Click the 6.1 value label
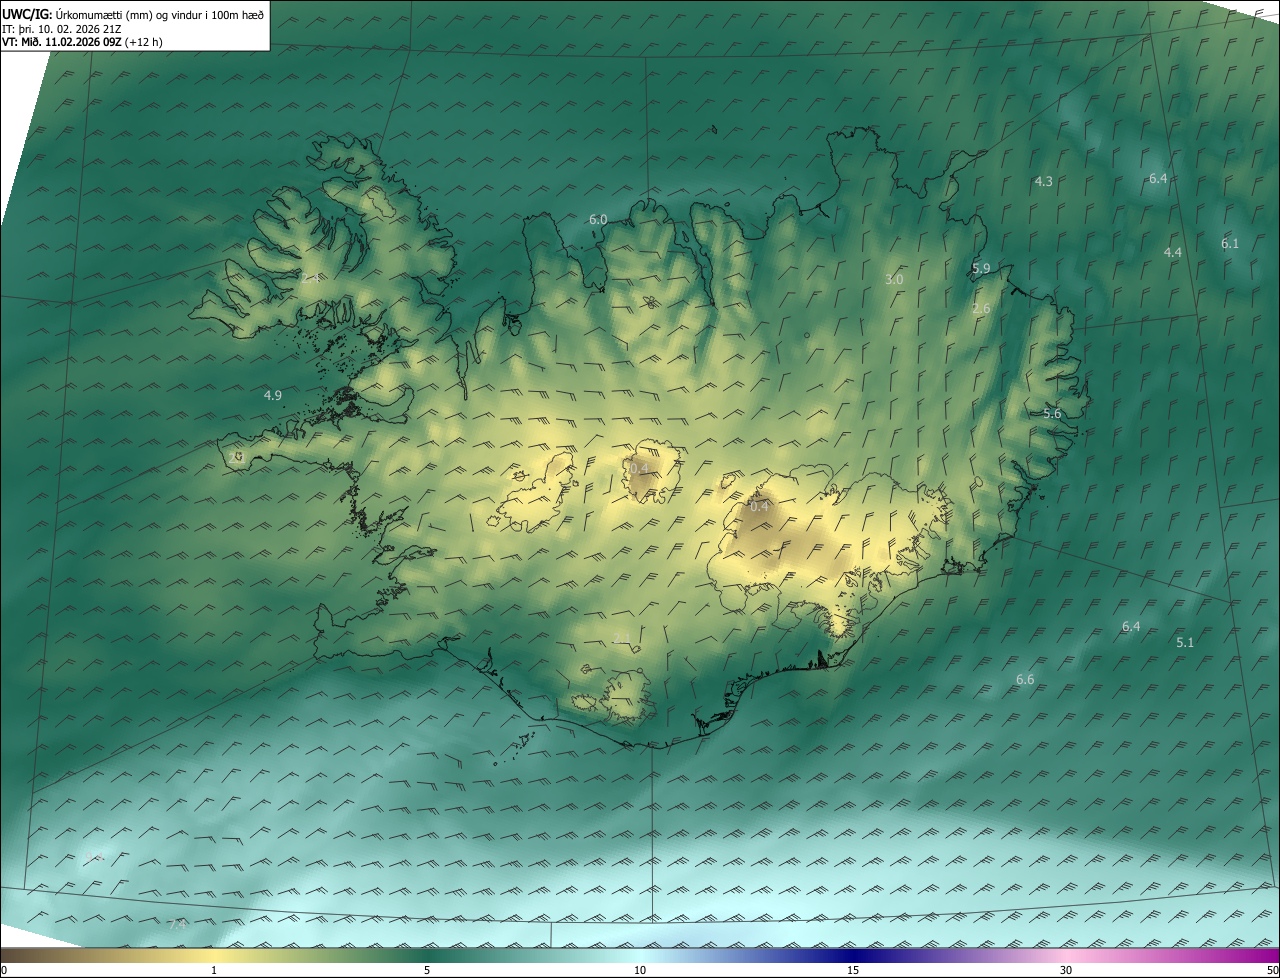The image size is (1280, 978). [1230, 243]
